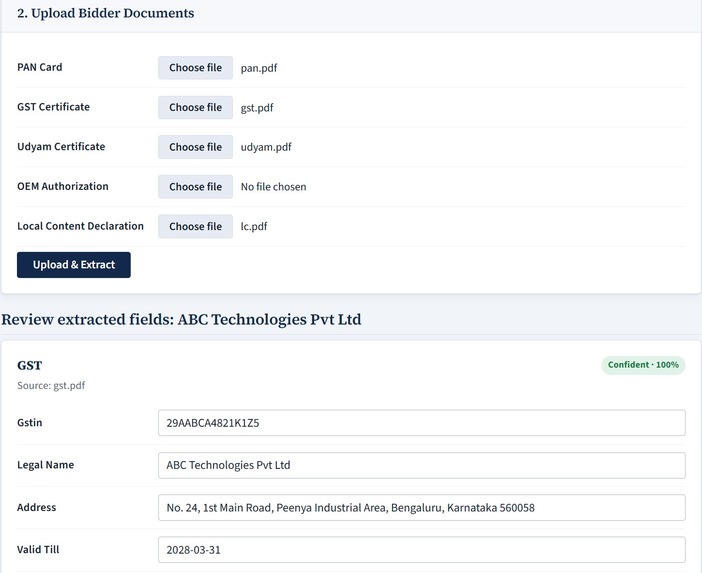
Task: Click the Valid Till field label
Action: click(x=38, y=549)
